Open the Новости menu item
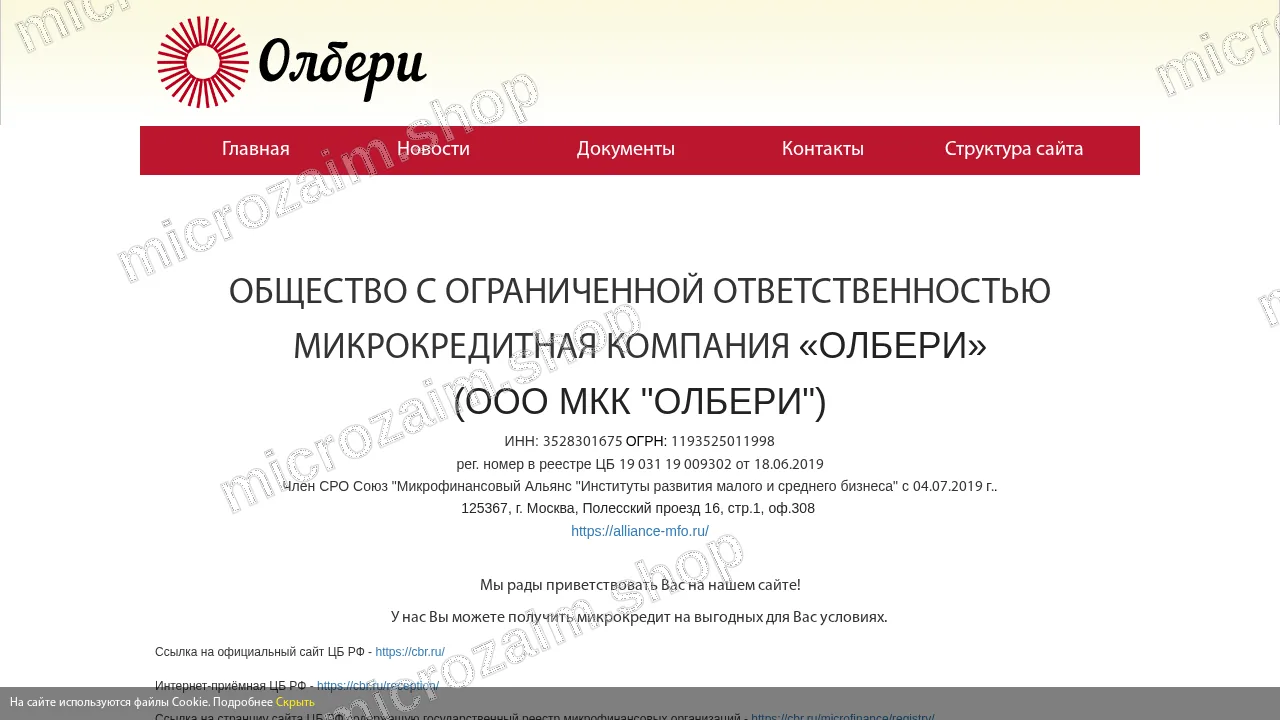Screen dimensions: 1280x720 pyautogui.click(x=433, y=149)
